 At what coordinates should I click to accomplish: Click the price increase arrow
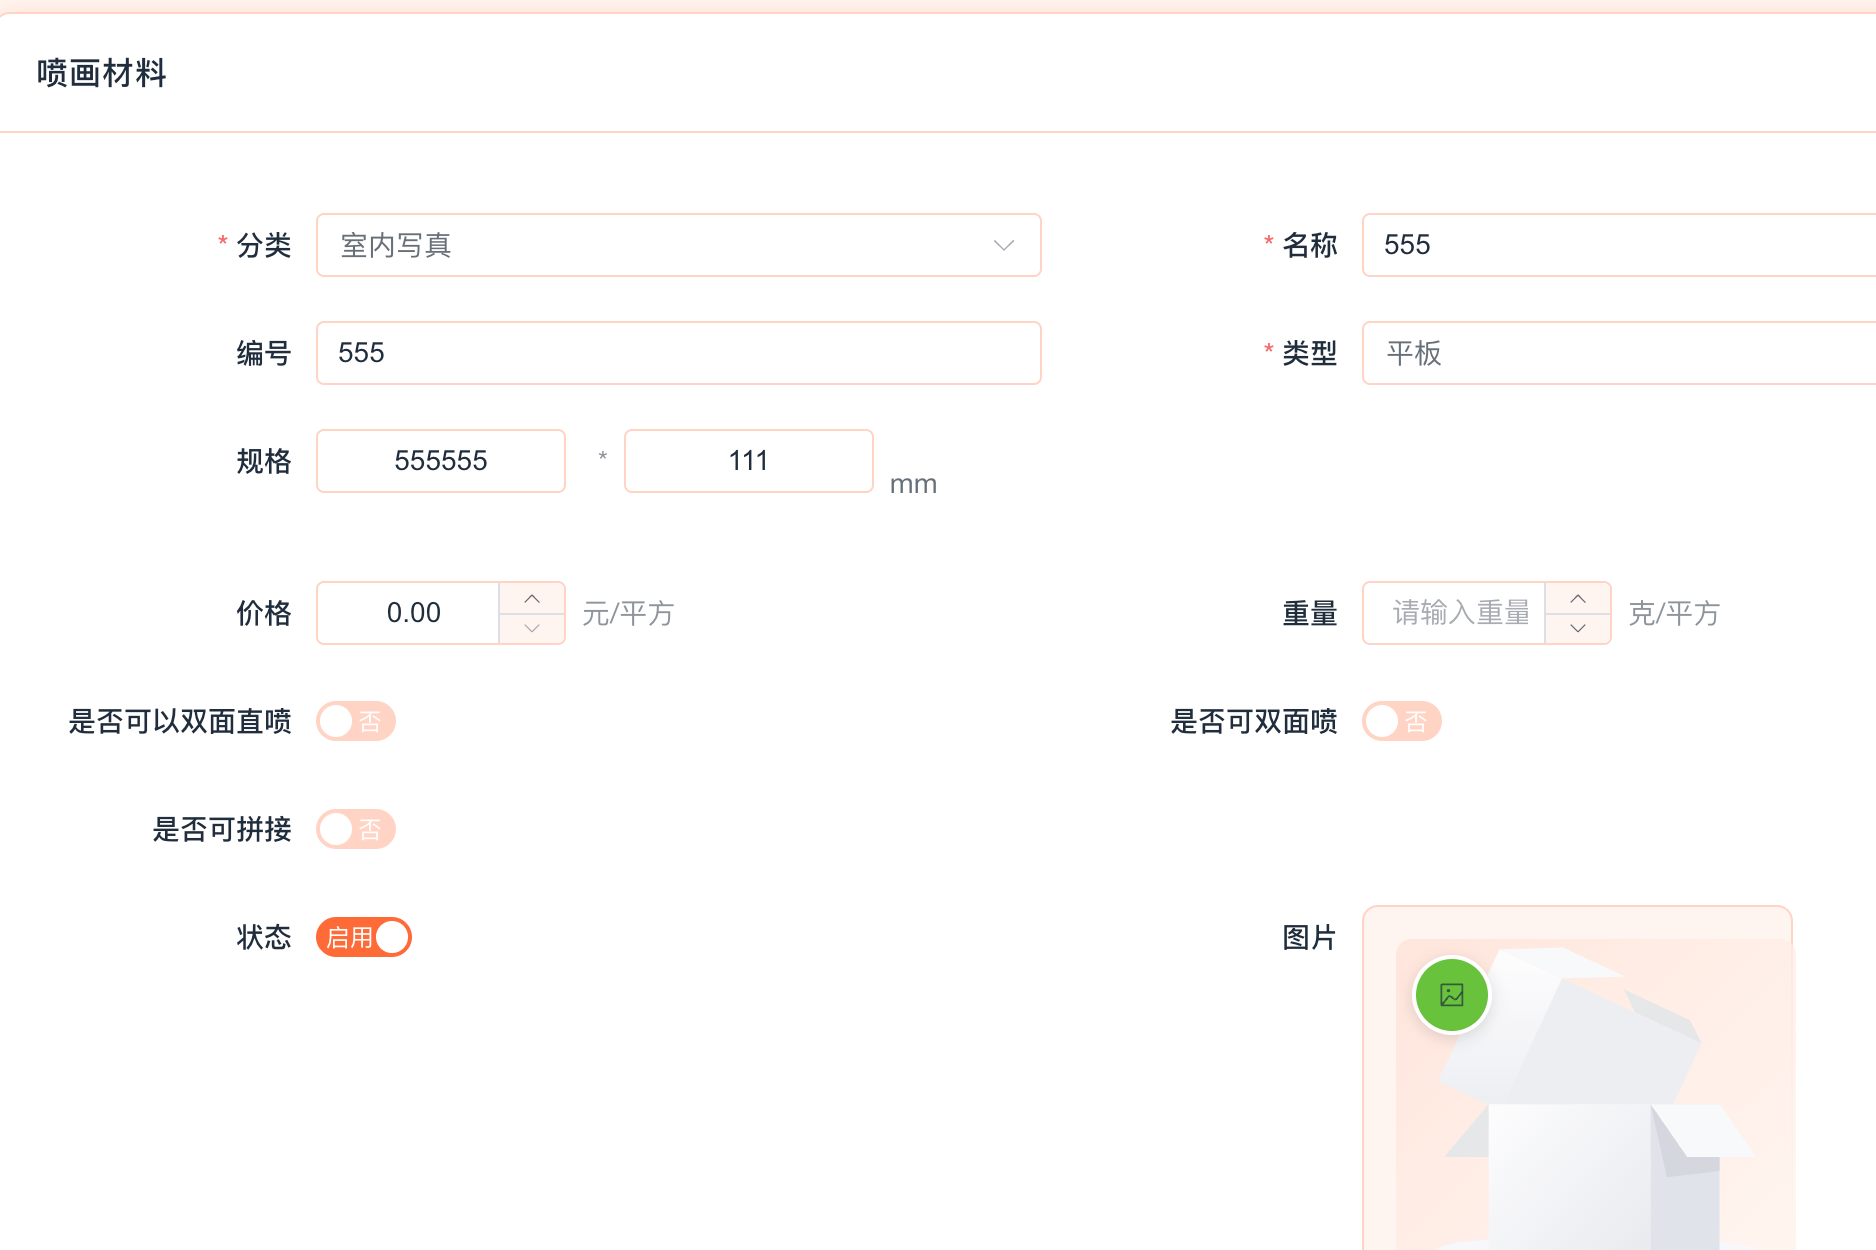(532, 598)
